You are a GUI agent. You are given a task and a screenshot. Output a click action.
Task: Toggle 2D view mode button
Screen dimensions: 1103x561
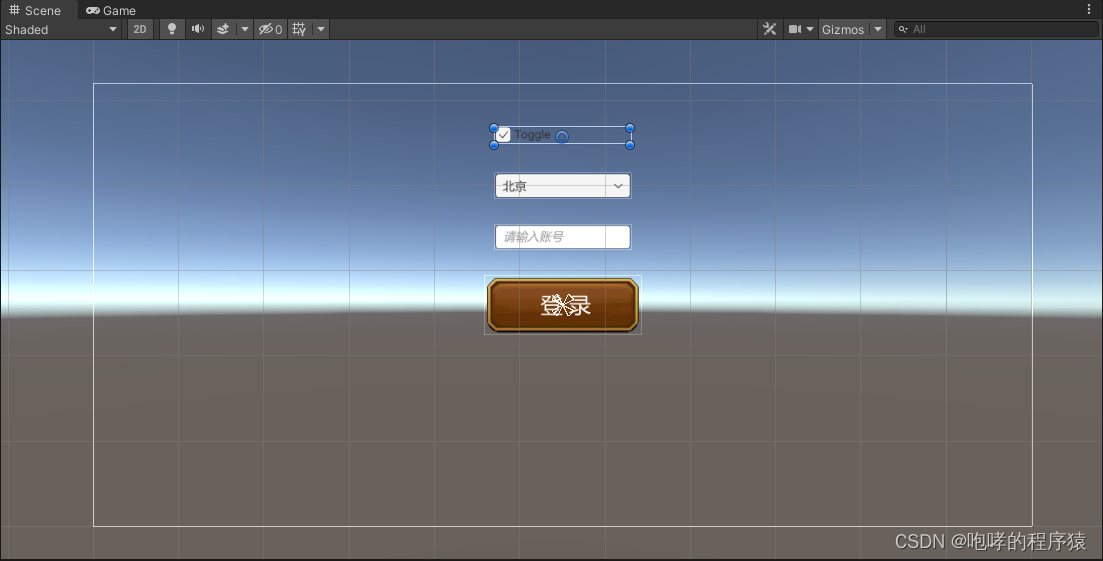pyautogui.click(x=140, y=30)
